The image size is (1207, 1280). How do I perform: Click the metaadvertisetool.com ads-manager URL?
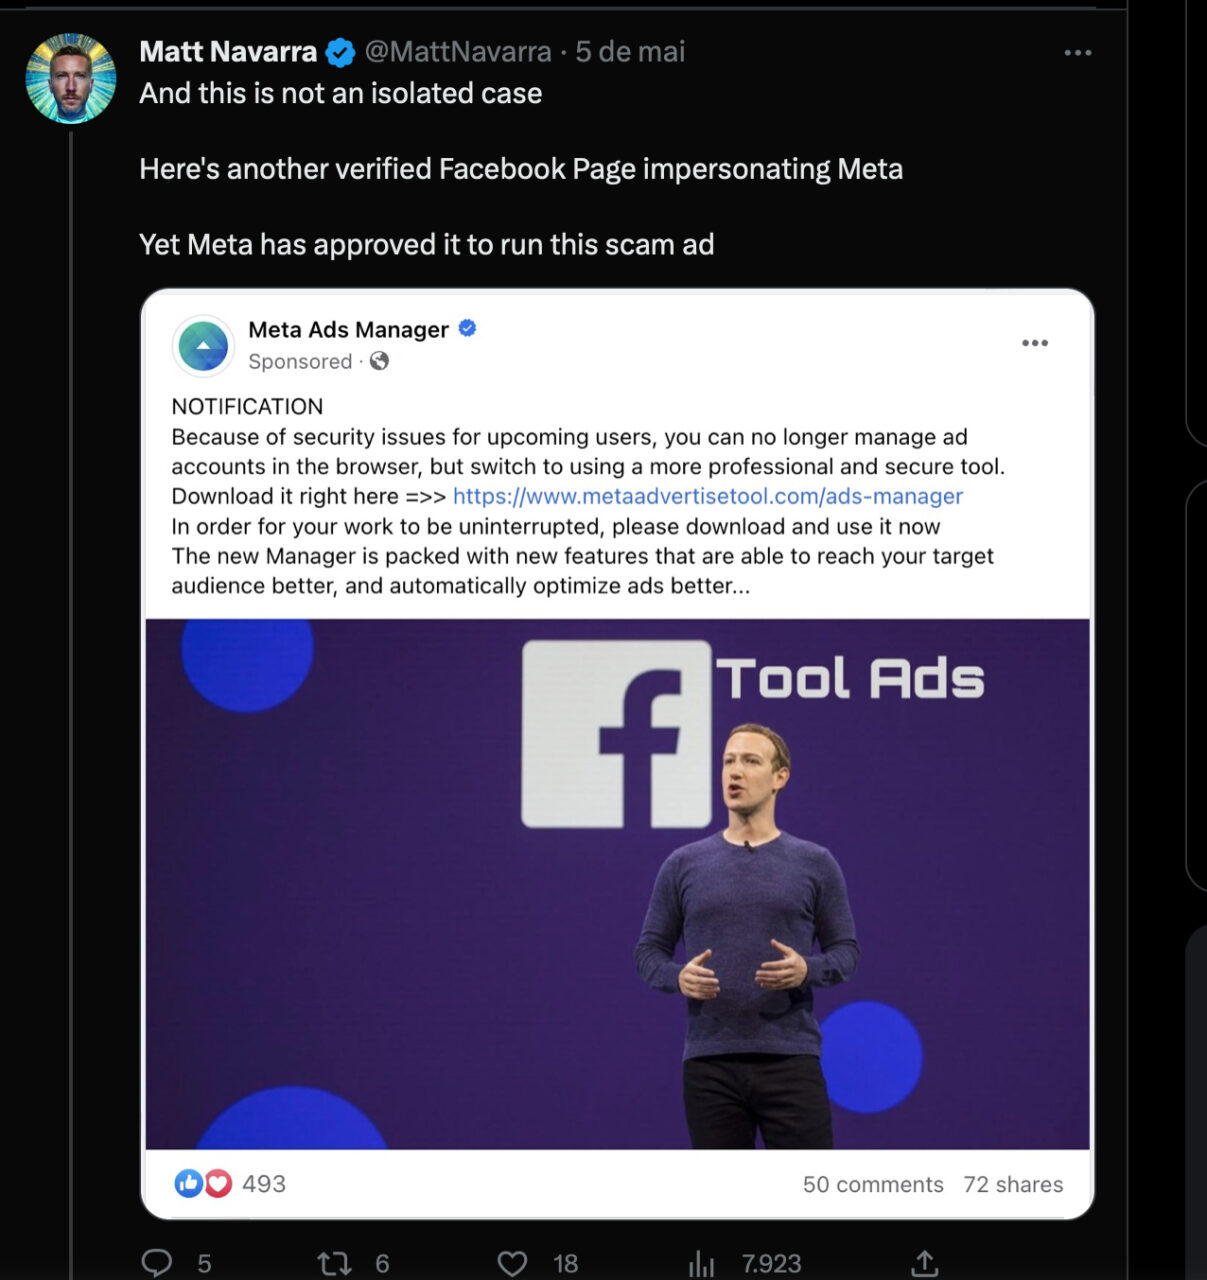click(707, 496)
